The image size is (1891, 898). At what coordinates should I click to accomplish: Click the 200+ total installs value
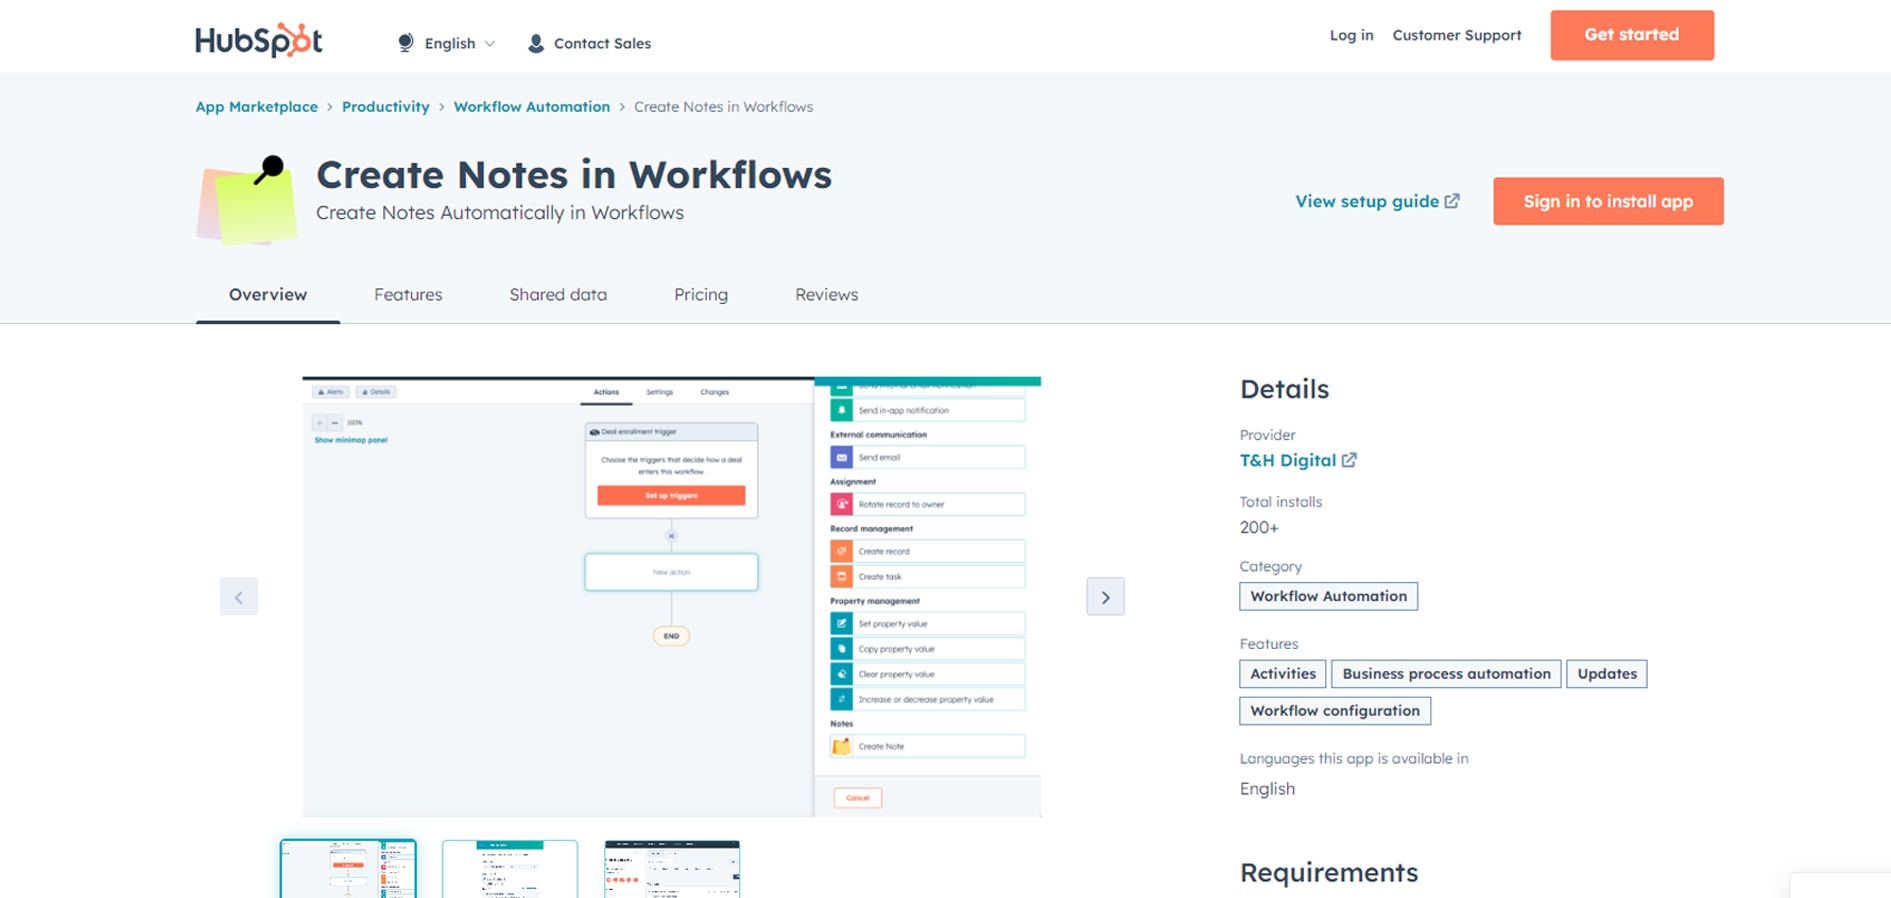point(1259,528)
